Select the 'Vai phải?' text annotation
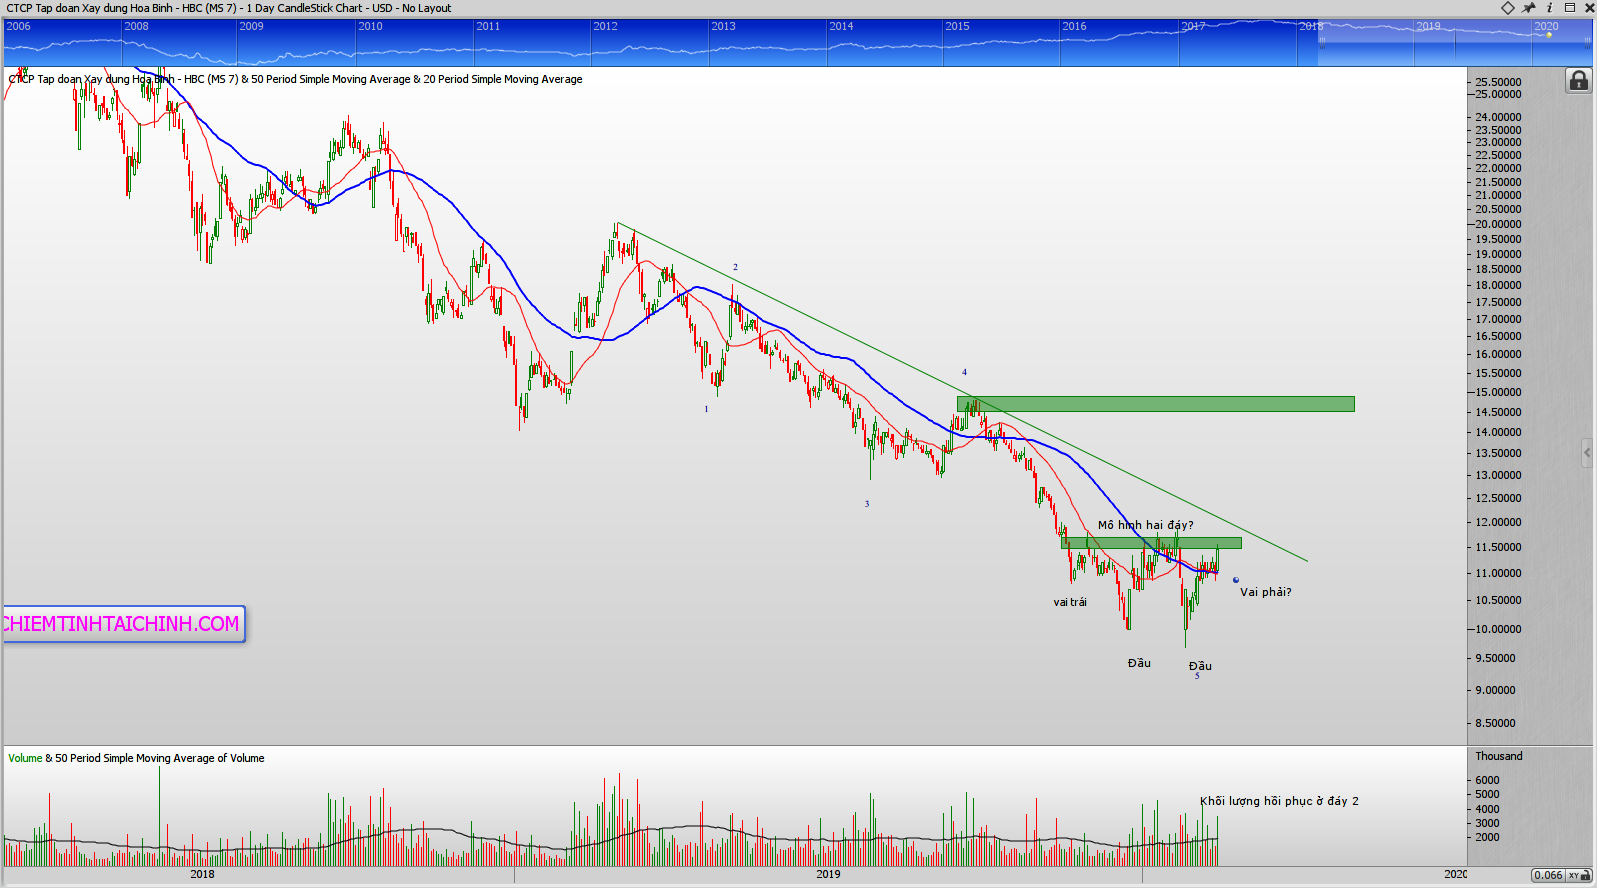 (1265, 592)
